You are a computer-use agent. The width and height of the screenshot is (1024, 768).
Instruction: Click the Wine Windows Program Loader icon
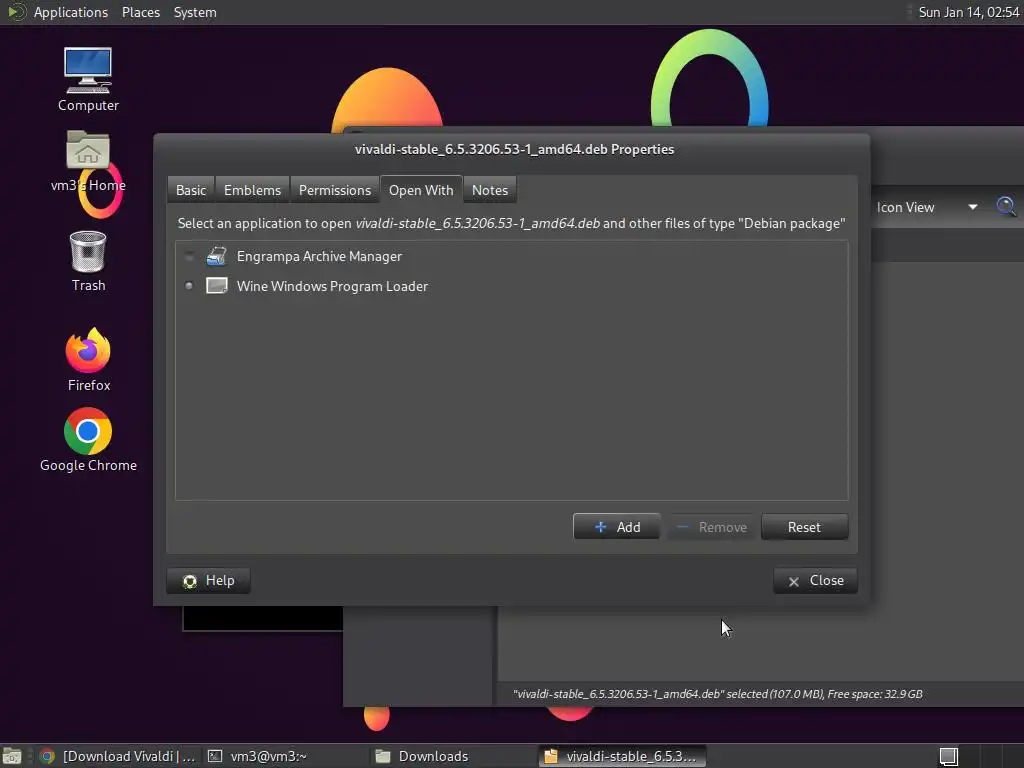217,286
